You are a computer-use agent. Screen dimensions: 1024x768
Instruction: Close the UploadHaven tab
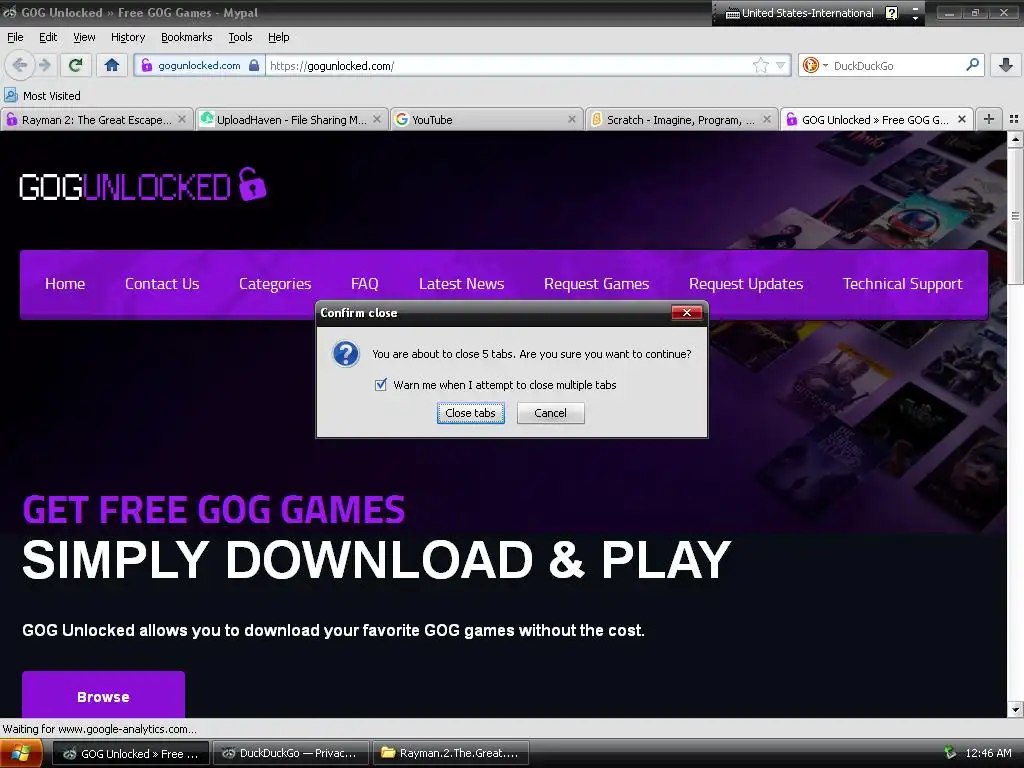[x=377, y=119]
